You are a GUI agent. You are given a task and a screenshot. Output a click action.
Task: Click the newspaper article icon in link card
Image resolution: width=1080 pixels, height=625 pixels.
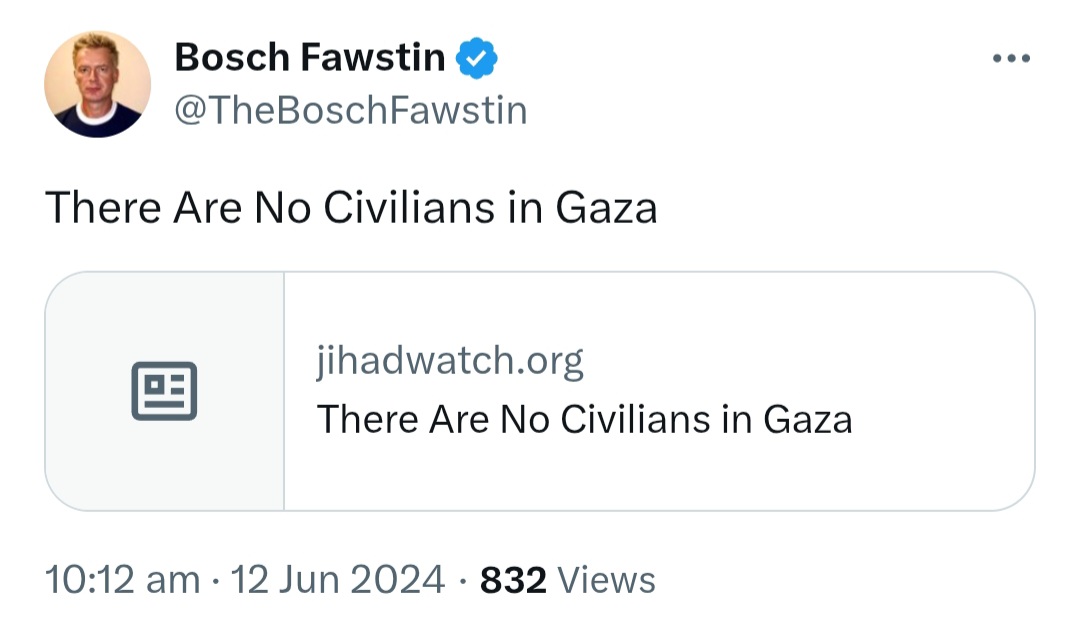[x=164, y=391]
